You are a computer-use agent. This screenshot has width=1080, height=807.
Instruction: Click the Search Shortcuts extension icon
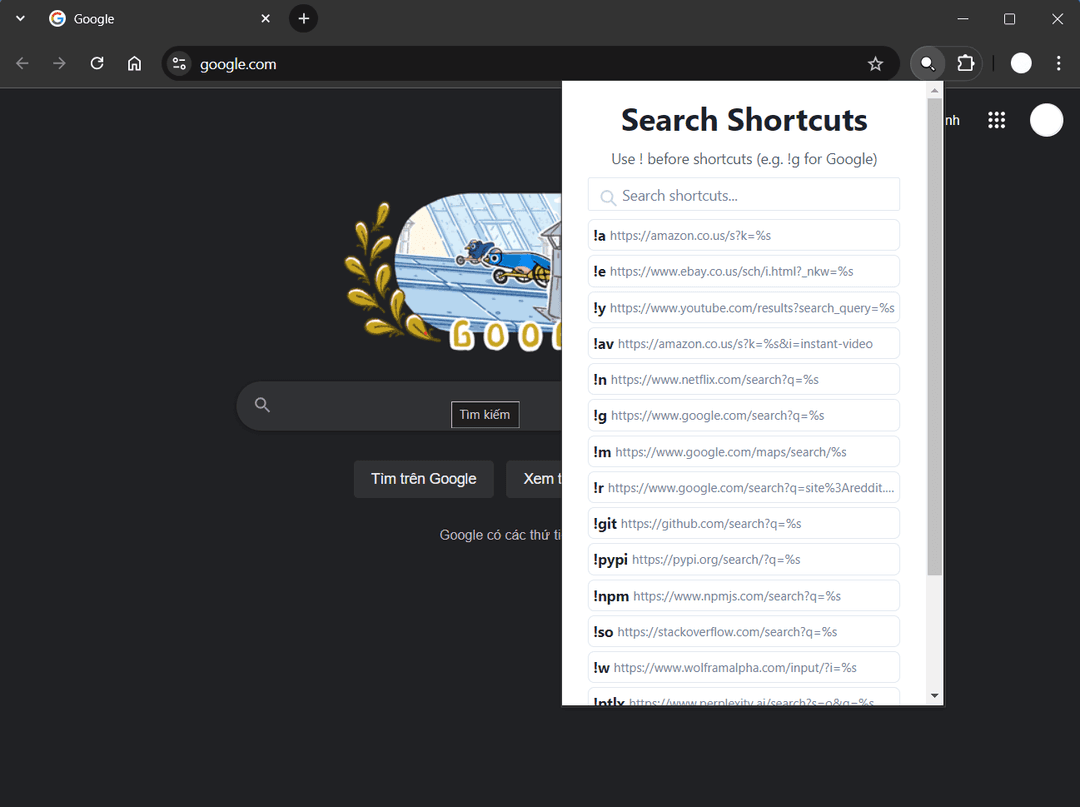[x=928, y=64]
